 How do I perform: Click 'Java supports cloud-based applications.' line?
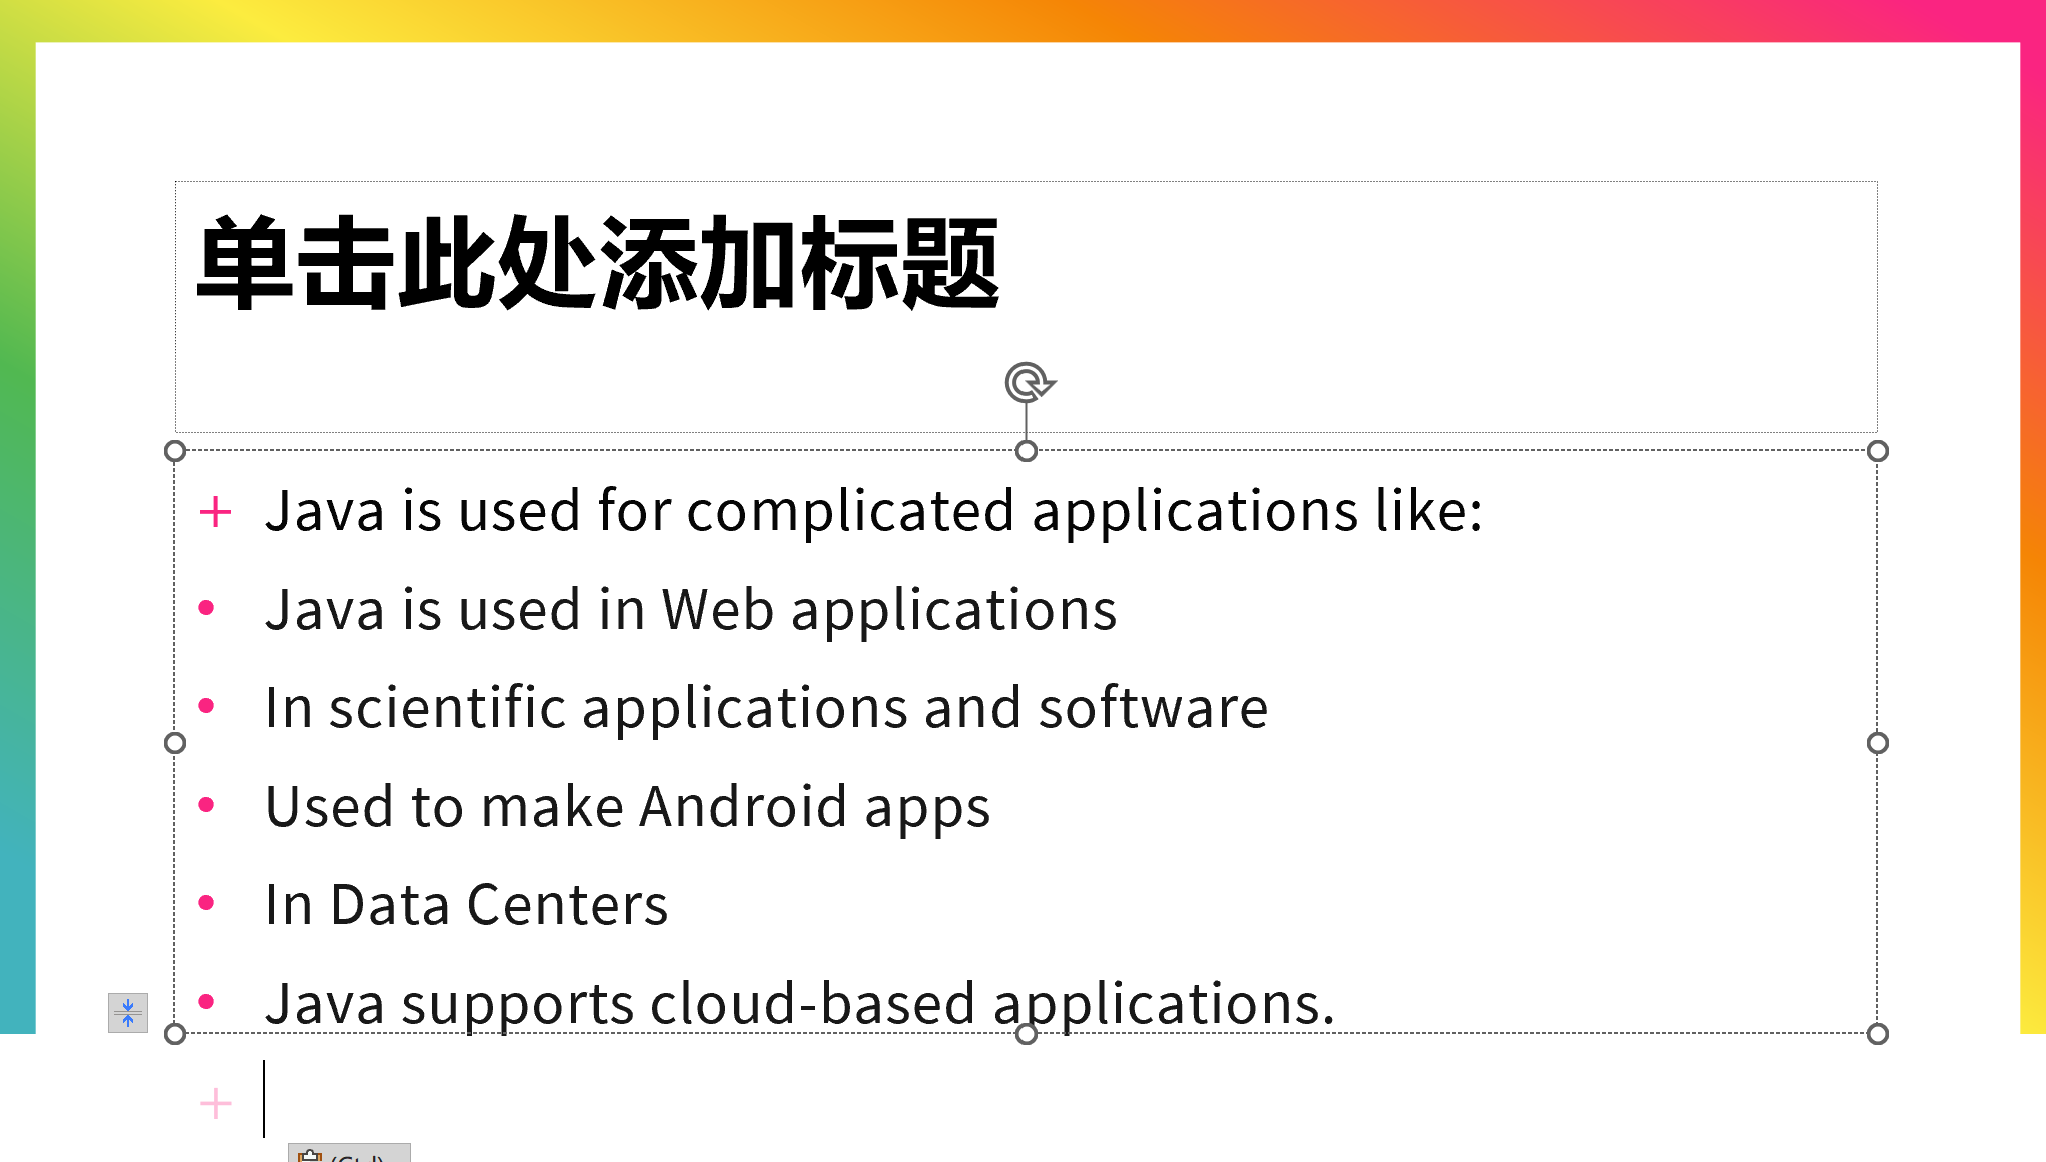pos(800,1004)
